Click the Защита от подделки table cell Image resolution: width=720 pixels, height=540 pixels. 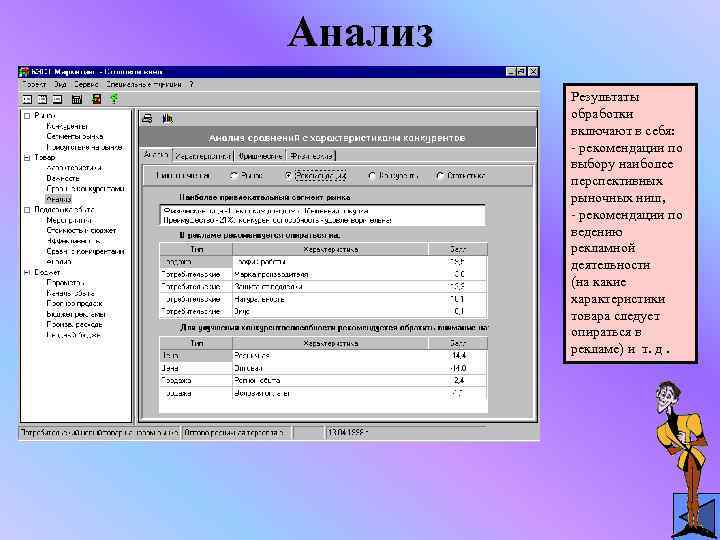coord(330,287)
